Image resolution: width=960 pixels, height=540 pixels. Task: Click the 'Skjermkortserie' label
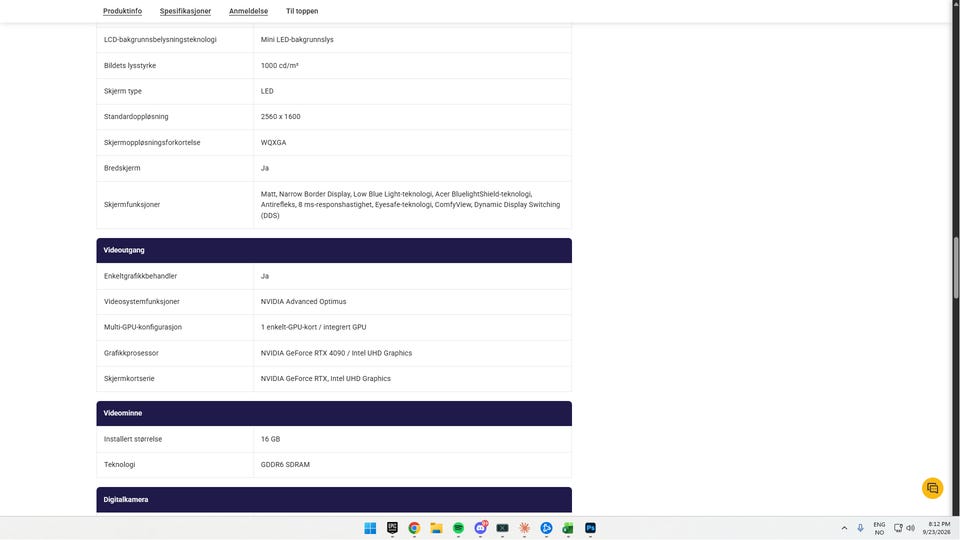(x=129, y=378)
